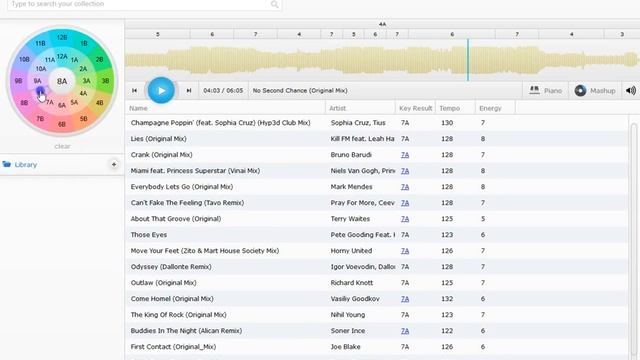Click the search magnifier icon
Viewport: 640px width, 360px height.
coord(275,4)
